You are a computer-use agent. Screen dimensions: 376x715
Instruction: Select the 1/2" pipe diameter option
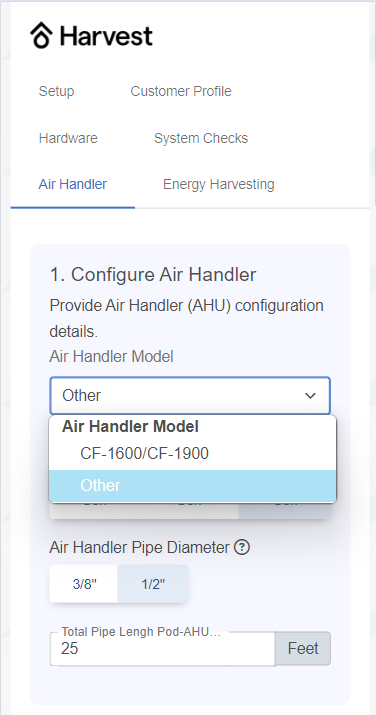tap(153, 584)
